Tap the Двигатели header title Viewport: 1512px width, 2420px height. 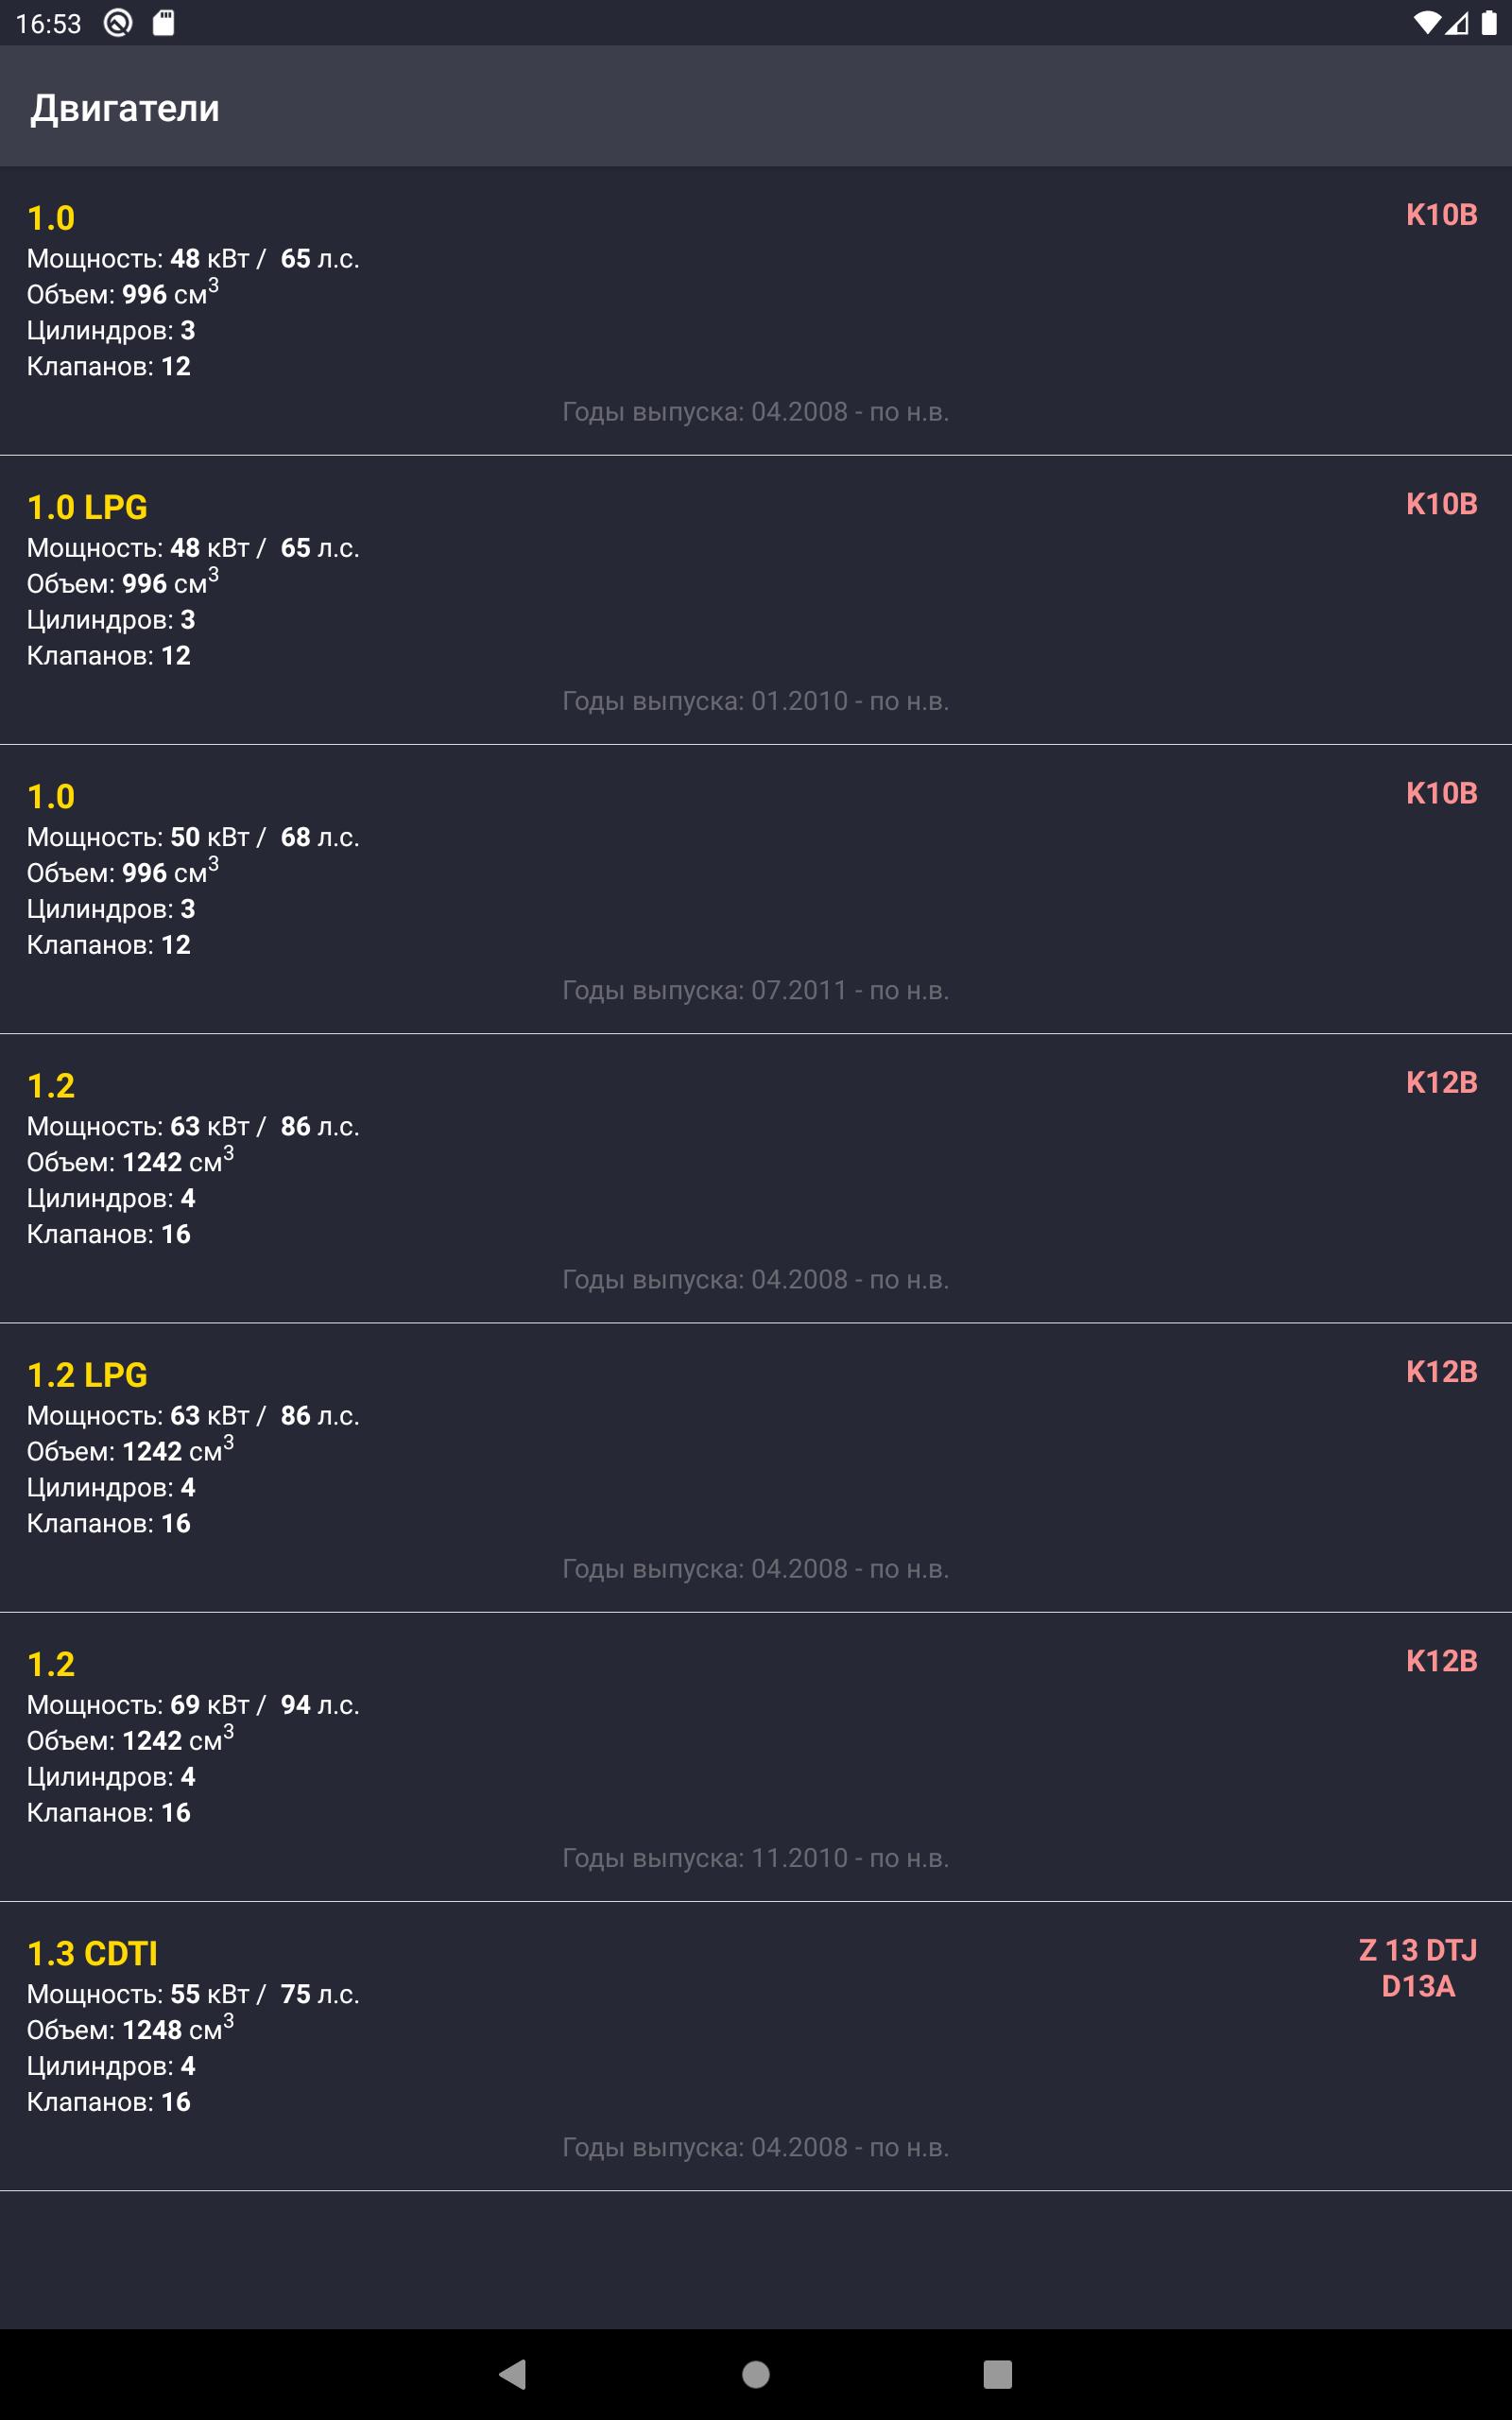point(125,108)
